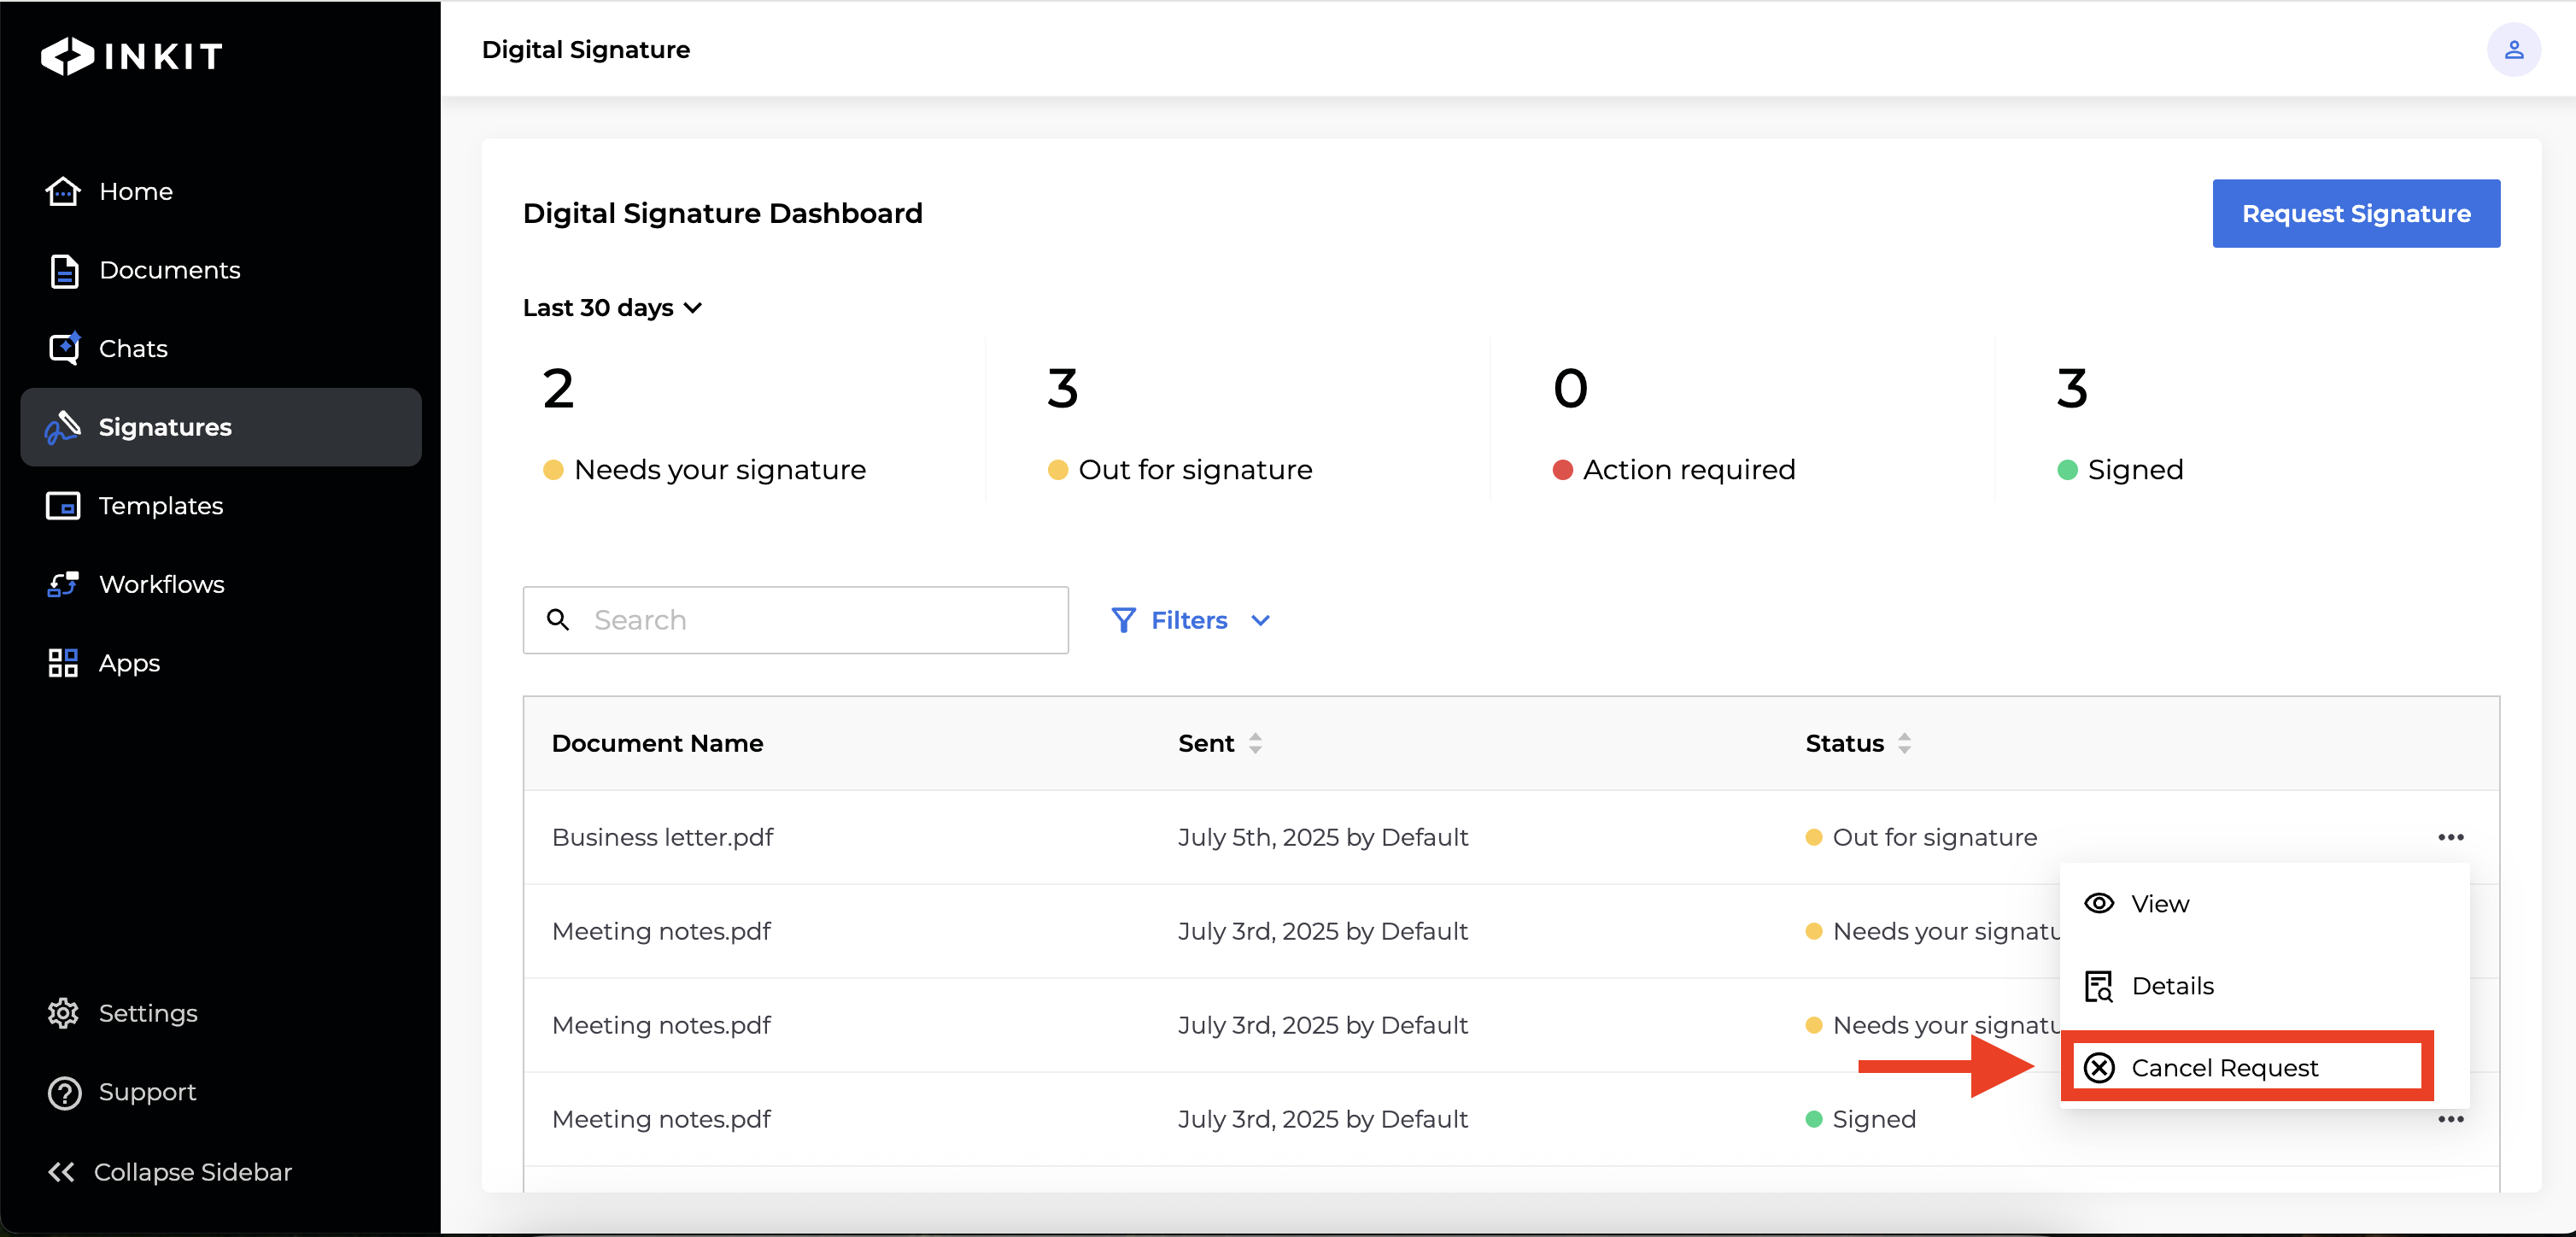
Task: Click the Apps grid icon
Action: [63, 663]
